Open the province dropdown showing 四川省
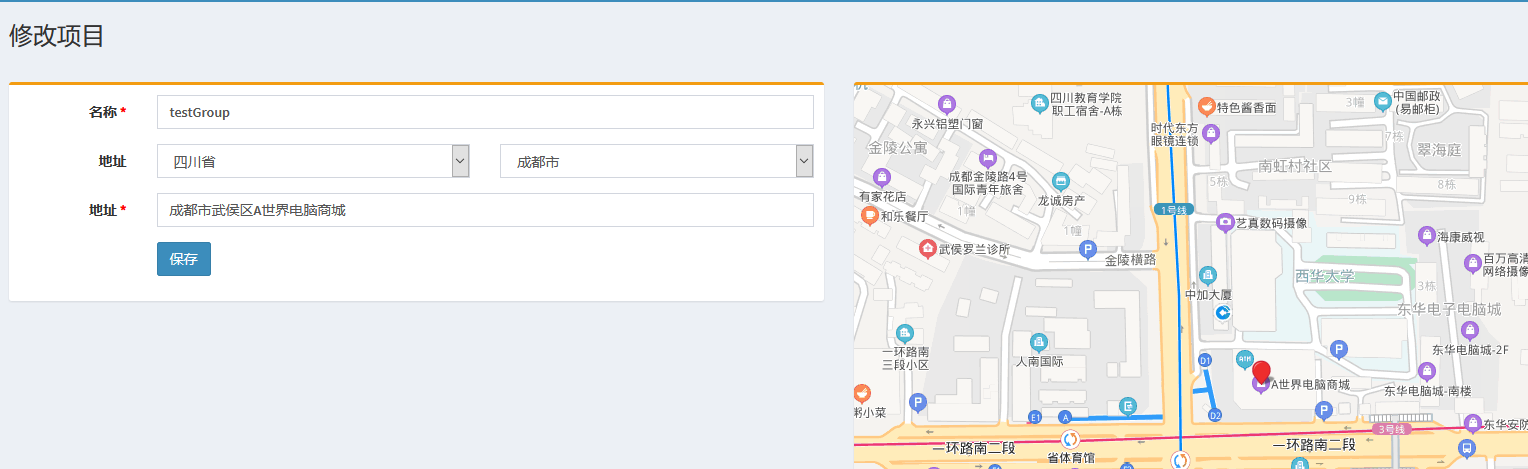This screenshot has height=469, width=1528. point(313,161)
